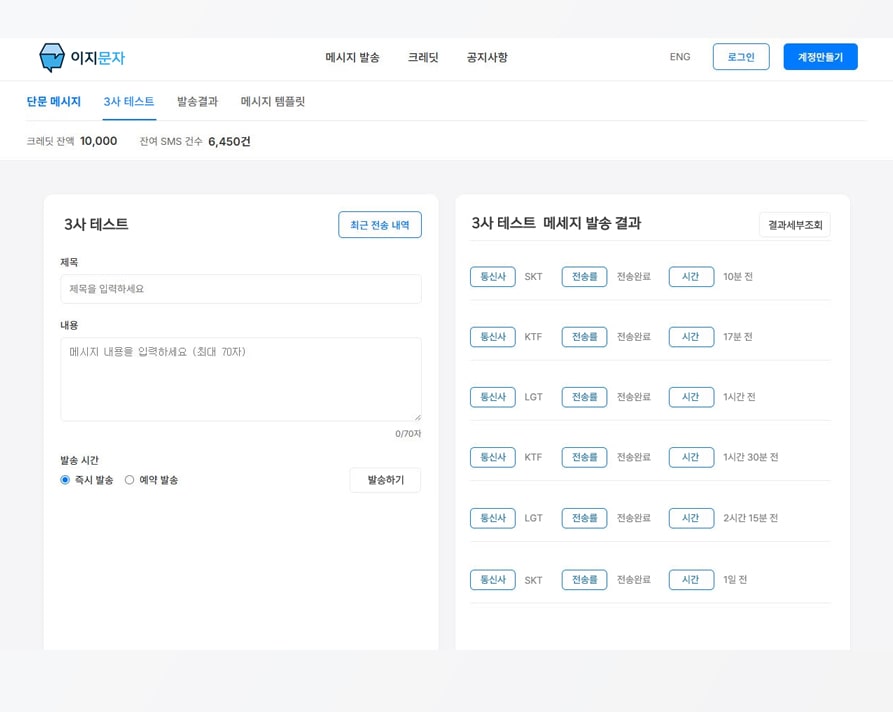This screenshot has width=893, height=712.
Task: Switch to the 단문 메시지 tab
Action: click(x=53, y=101)
